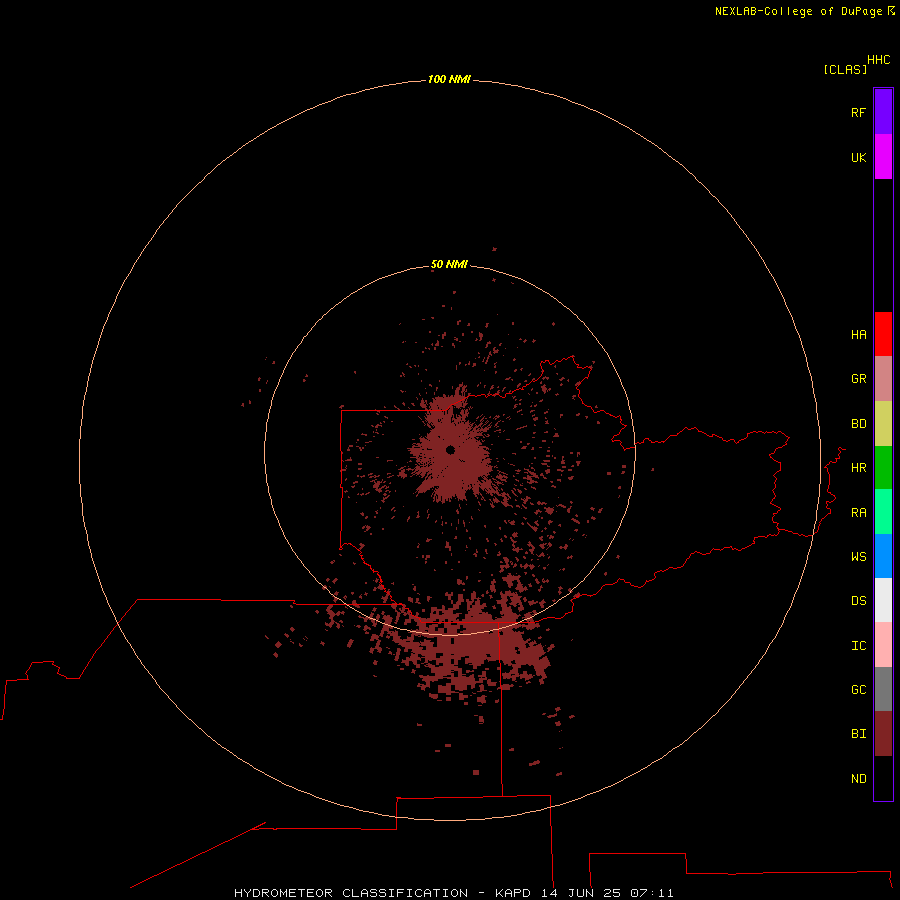Click the BI legend label
The height and width of the screenshot is (900, 900).
(858, 734)
